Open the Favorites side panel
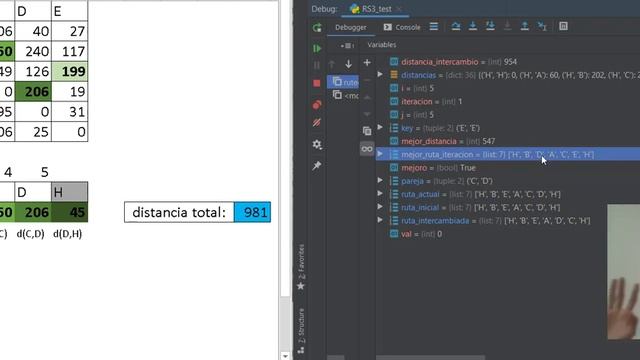Image resolution: width=640 pixels, height=360 pixels. pyautogui.click(x=301, y=267)
